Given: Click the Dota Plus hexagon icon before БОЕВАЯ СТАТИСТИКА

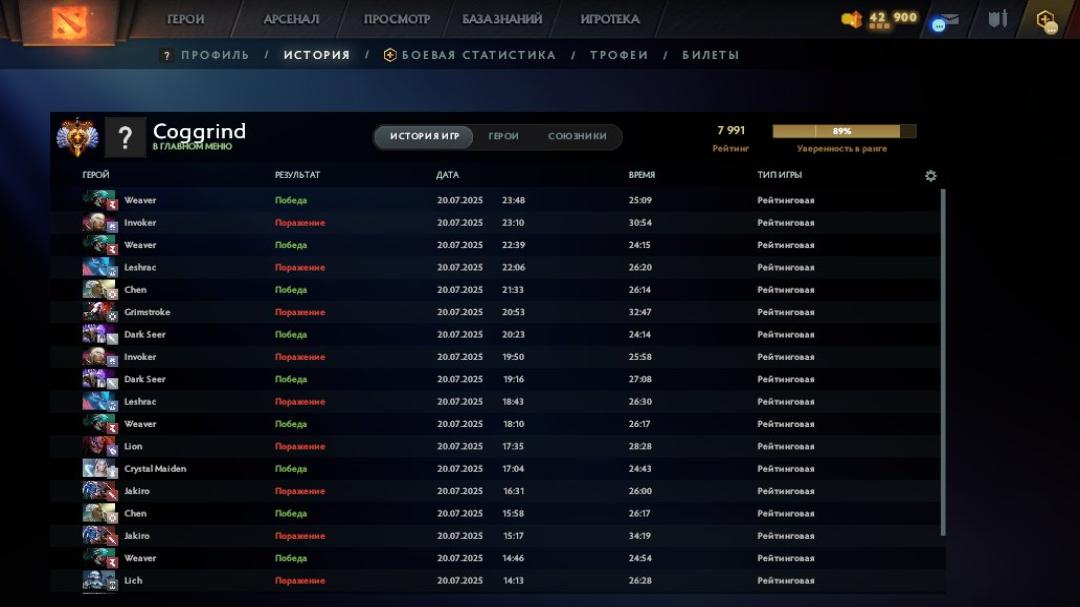Looking at the screenshot, I should (390, 55).
